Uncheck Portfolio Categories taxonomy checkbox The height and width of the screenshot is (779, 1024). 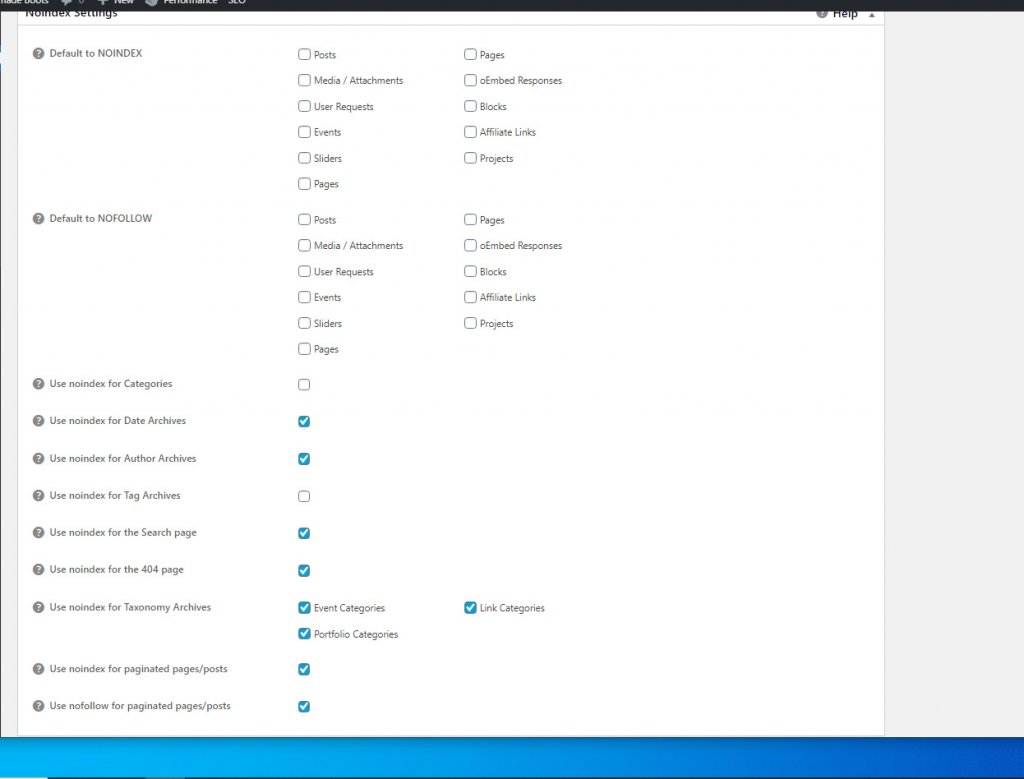click(304, 634)
